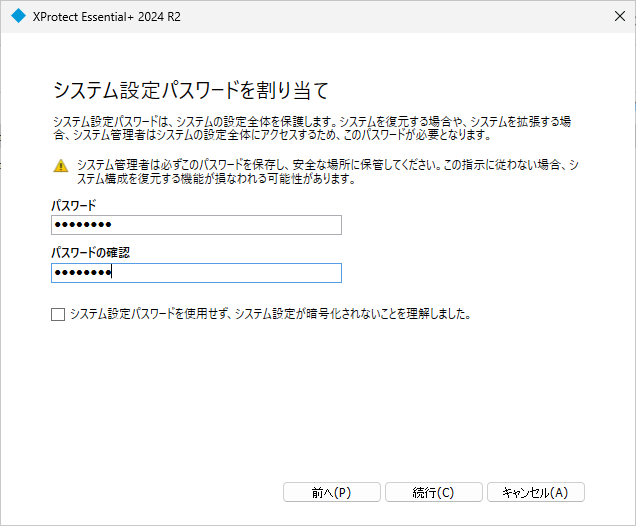
Task: Tick the no-system-password acknowledgement checkbox
Action: (58, 314)
